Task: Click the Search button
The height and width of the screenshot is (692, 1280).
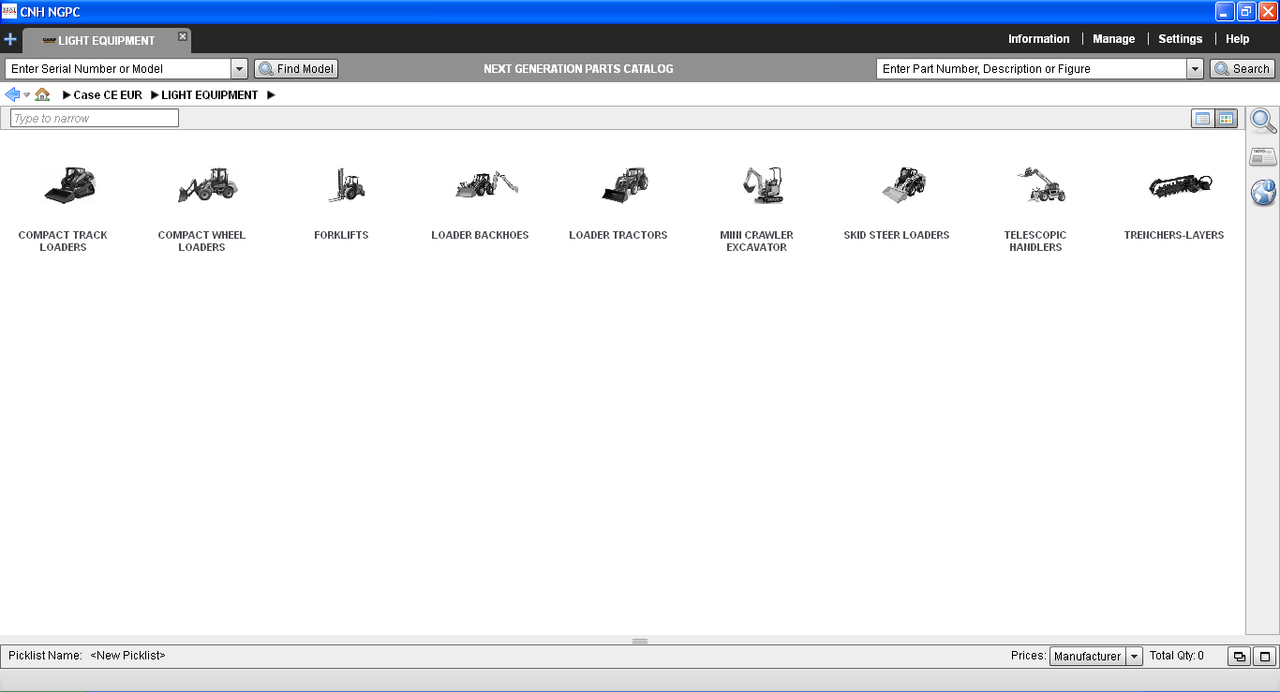Action: 1242,69
